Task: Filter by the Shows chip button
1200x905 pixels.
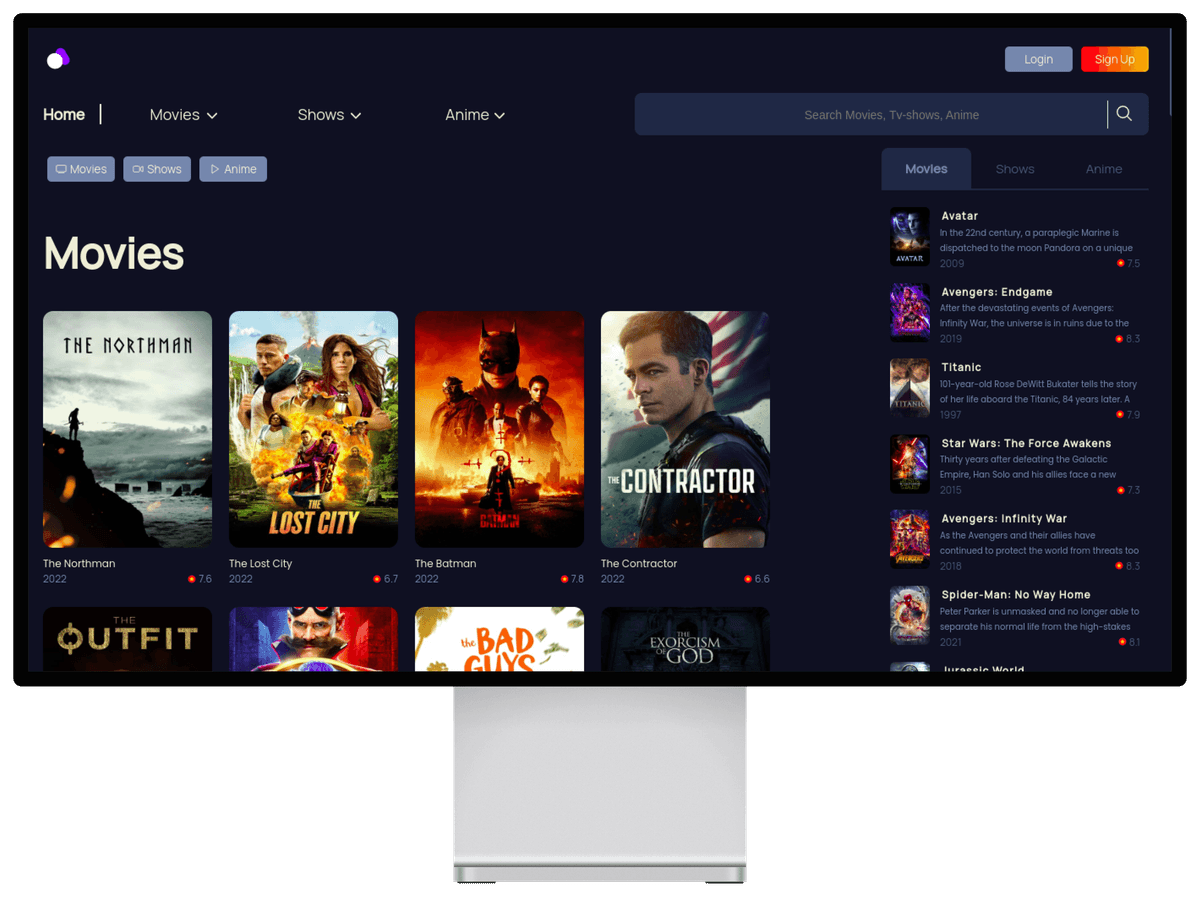Action: pyautogui.click(x=157, y=169)
